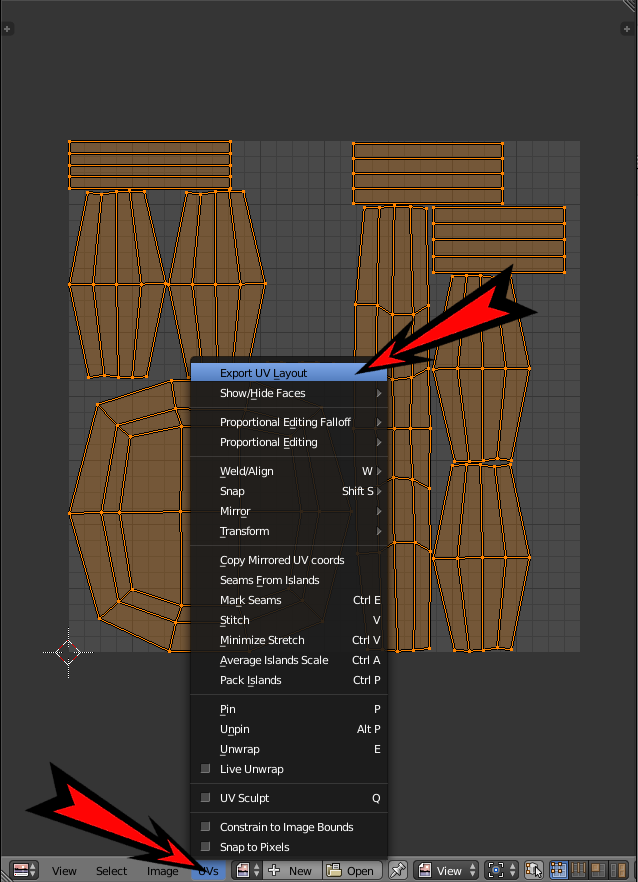The image size is (638, 882).
Task: Toggle UV and mesh selection sync icon
Action: pyautogui.click(x=533, y=870)
